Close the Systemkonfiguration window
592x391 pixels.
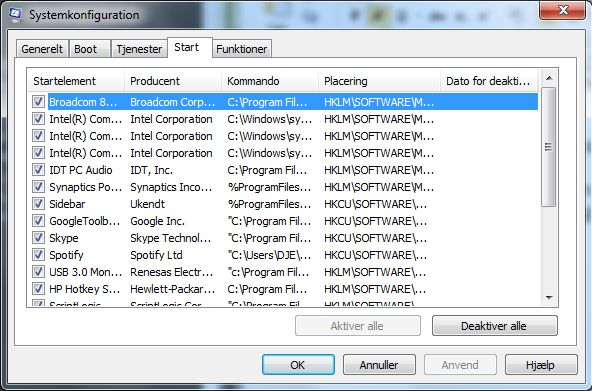[x=562, y=10]
